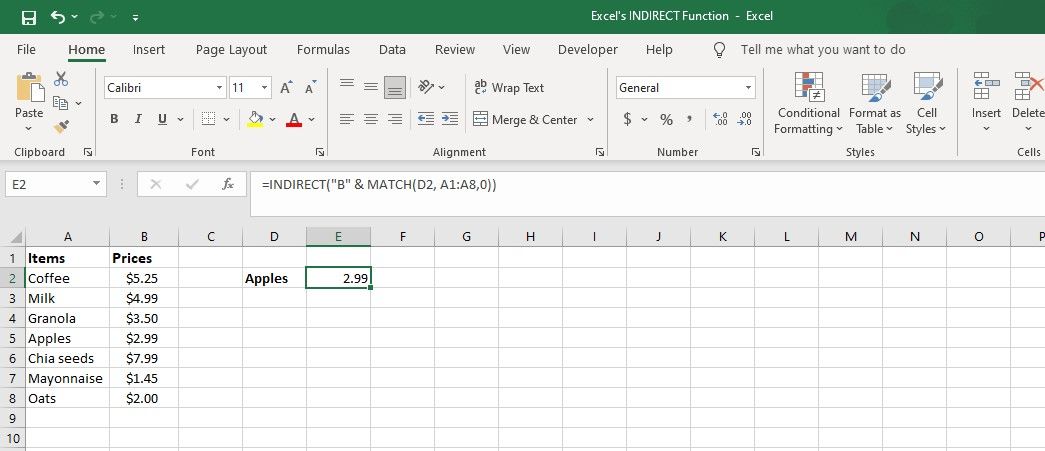This screenshot has width=1045, height=451.
Task: Click the Merge & Center button
Action: click(534, 120)
